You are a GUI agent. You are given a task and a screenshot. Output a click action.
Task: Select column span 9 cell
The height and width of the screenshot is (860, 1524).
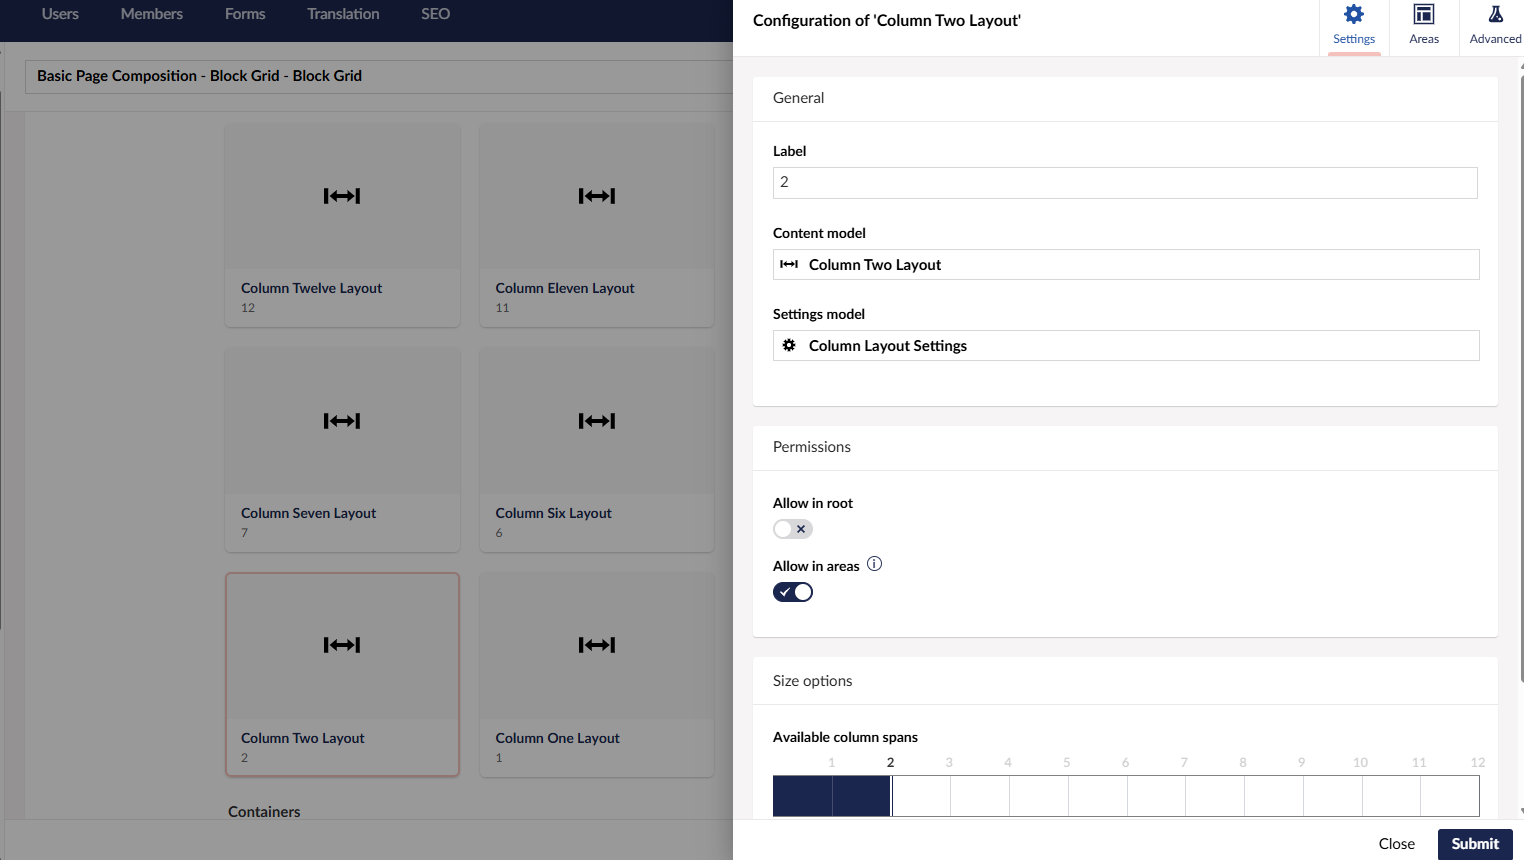tap(1274, 796)
